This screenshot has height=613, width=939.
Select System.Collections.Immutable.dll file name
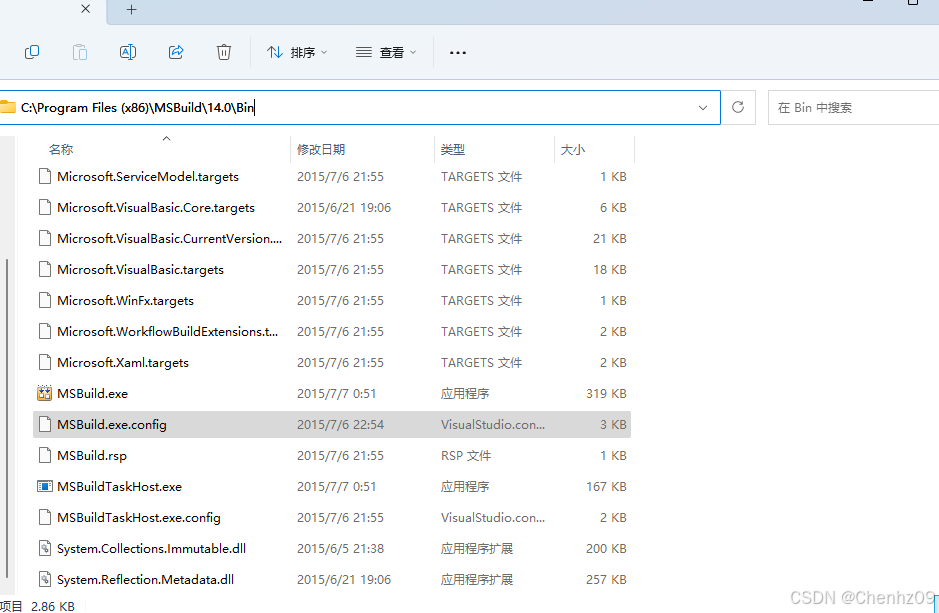[x=151, y=549]
